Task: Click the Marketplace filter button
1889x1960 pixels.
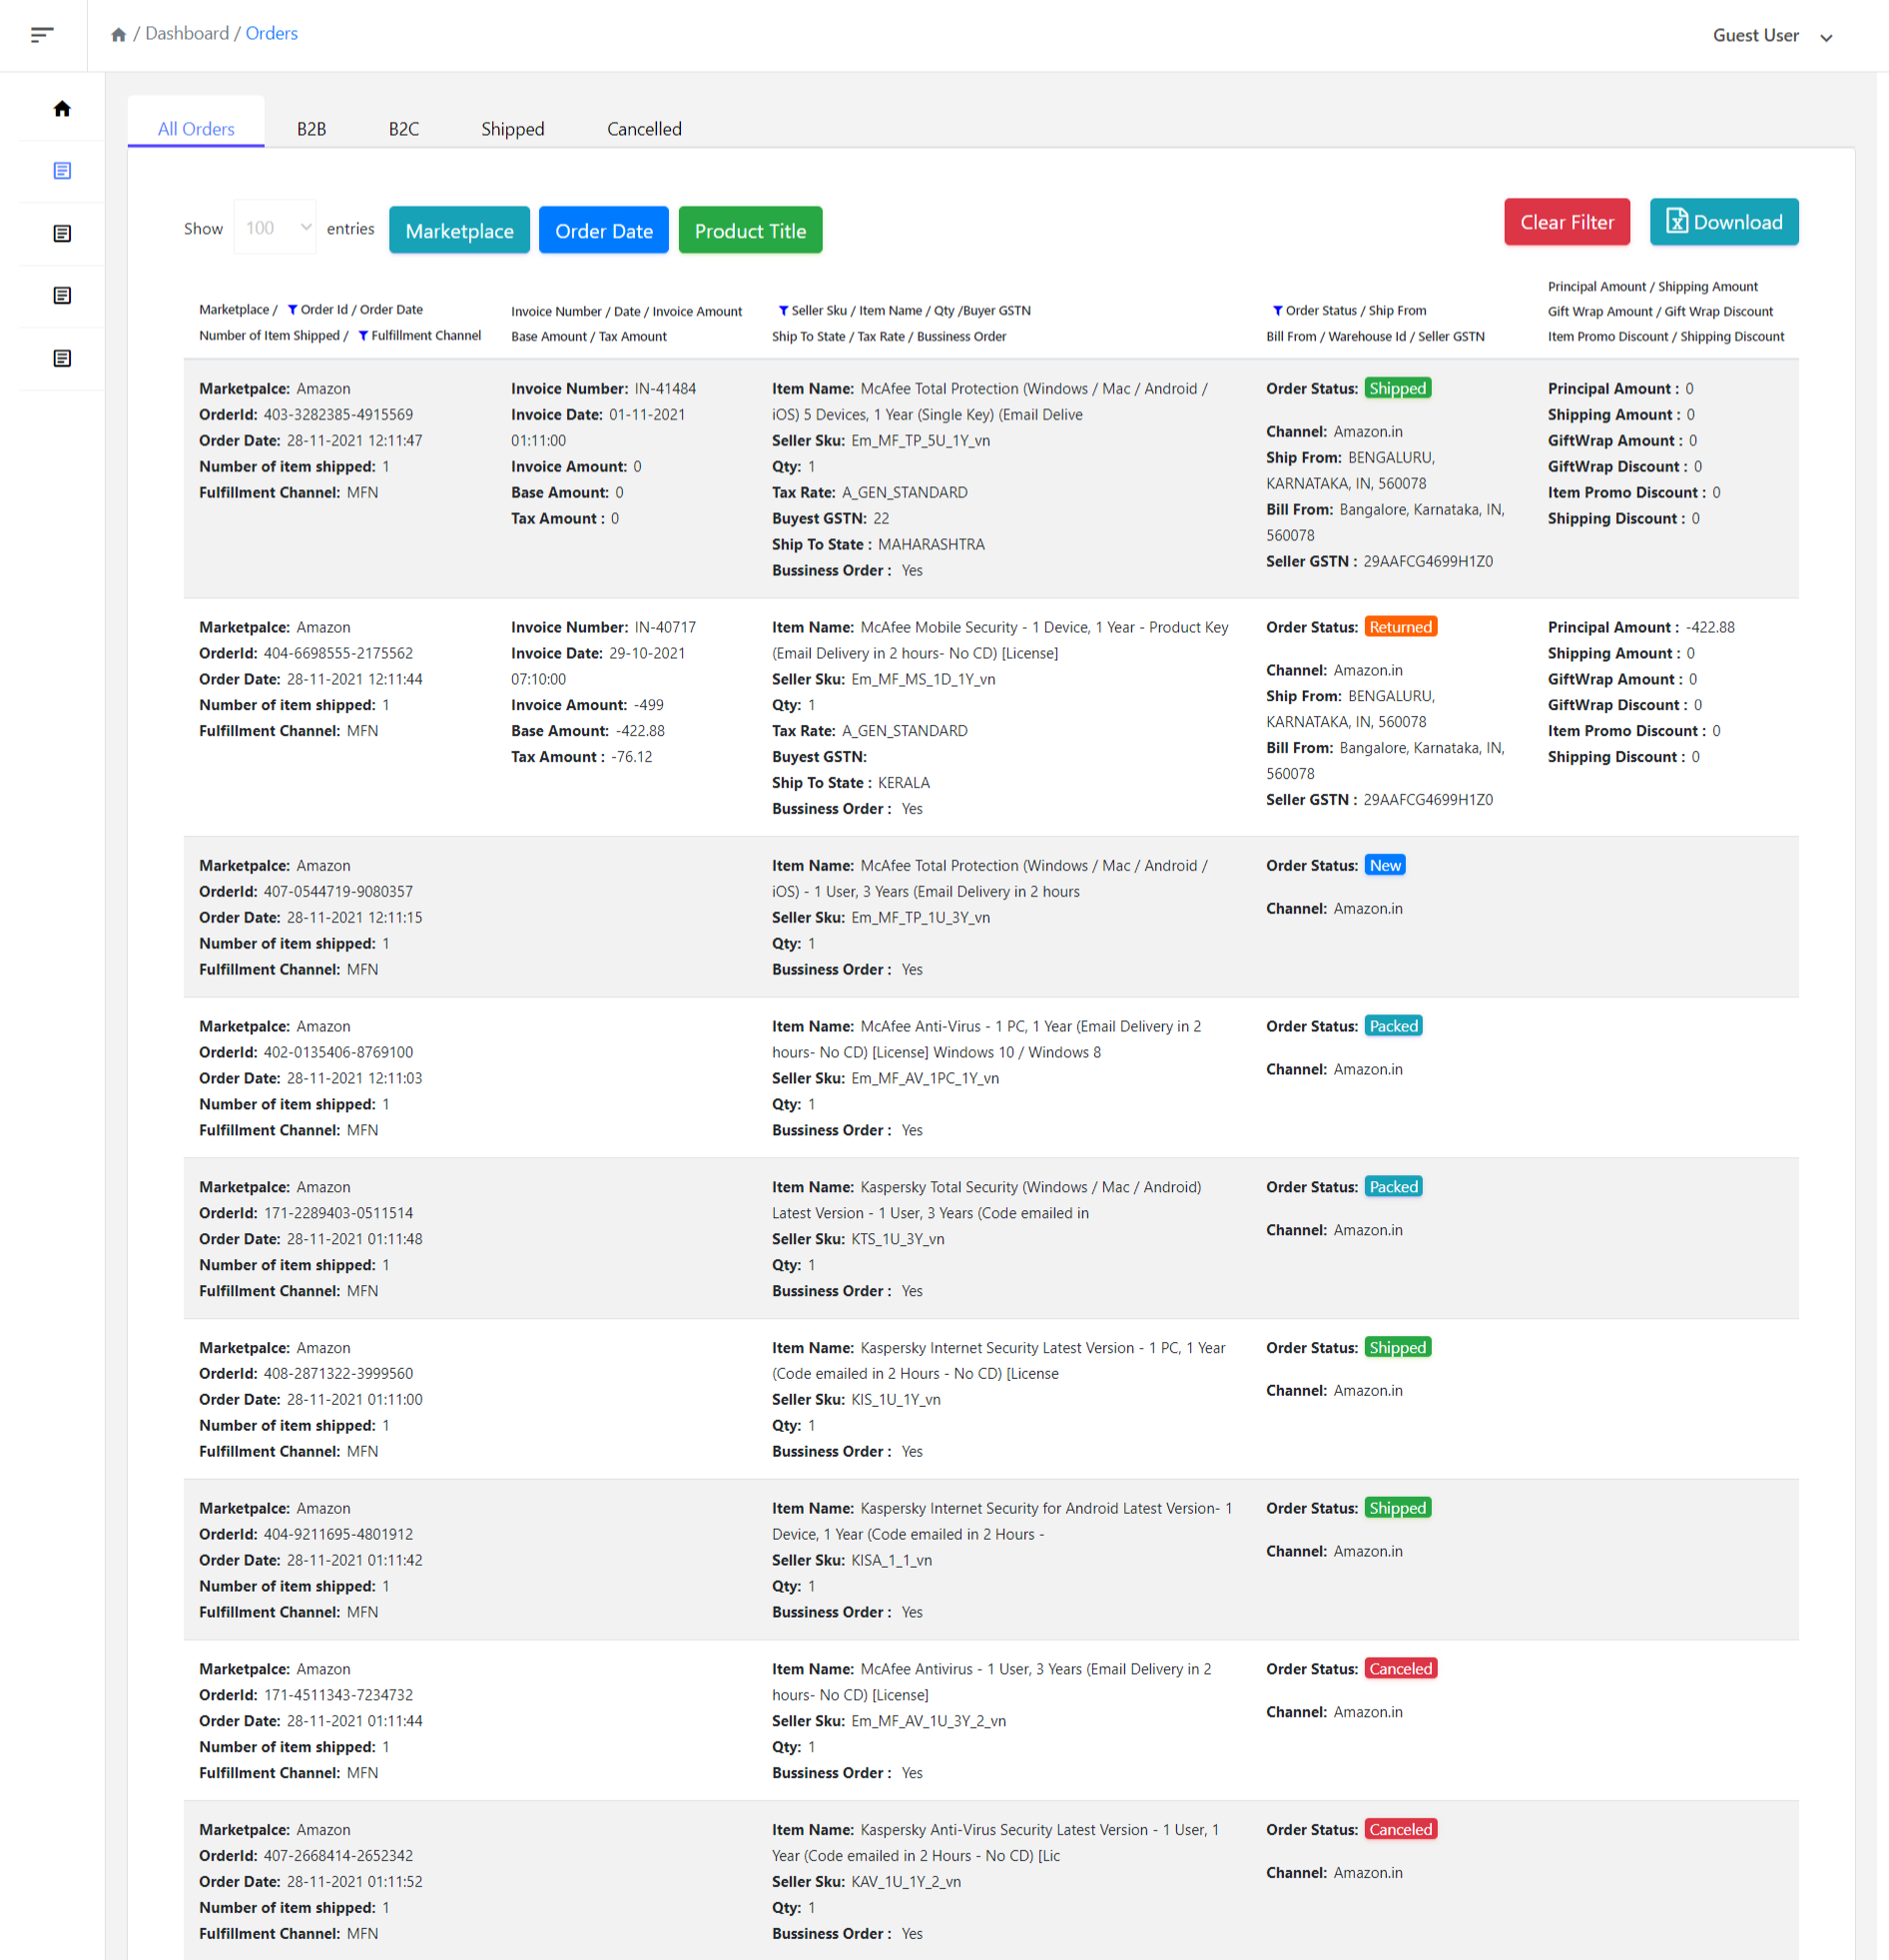Action: 459,231
